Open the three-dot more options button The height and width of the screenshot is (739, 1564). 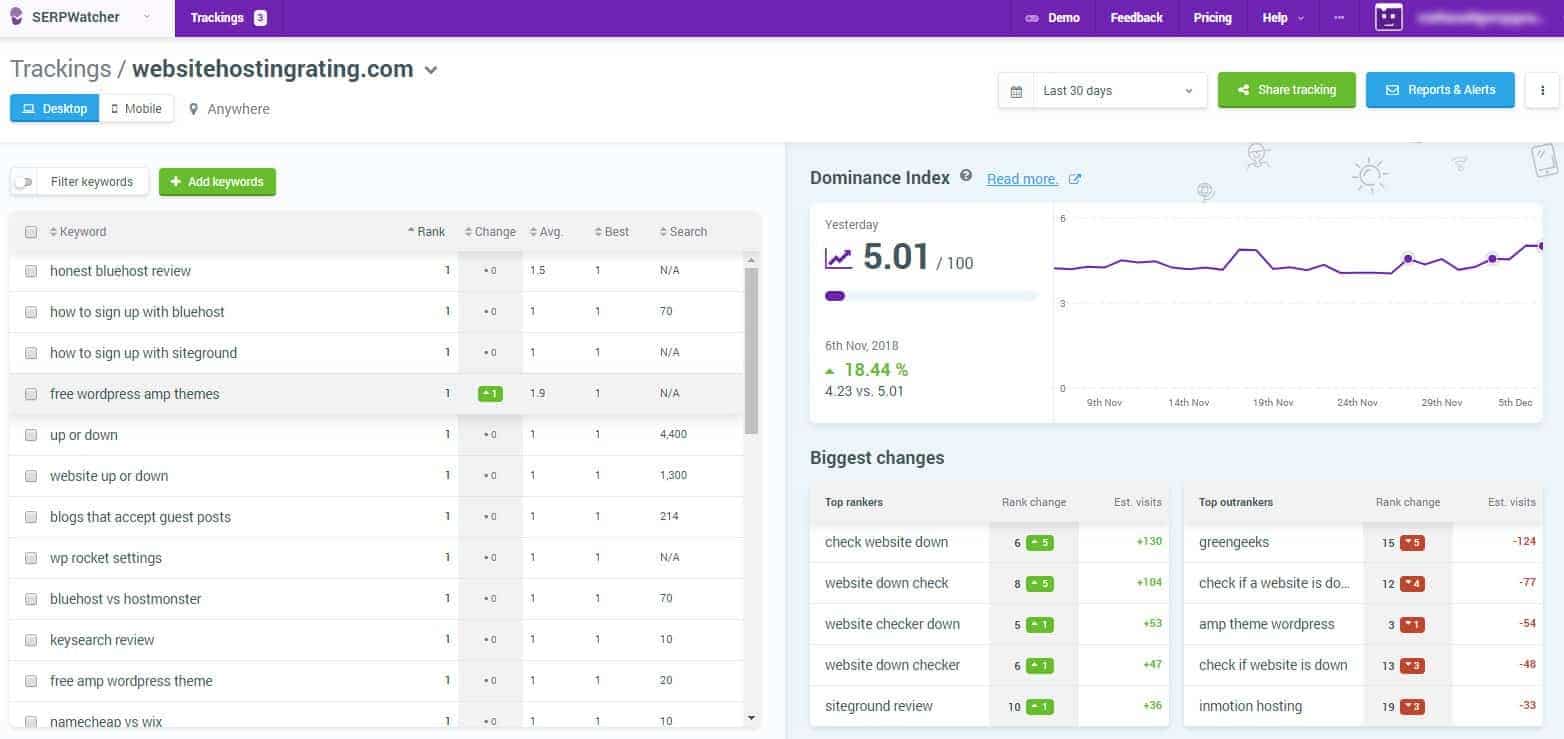pos(1542,90)
